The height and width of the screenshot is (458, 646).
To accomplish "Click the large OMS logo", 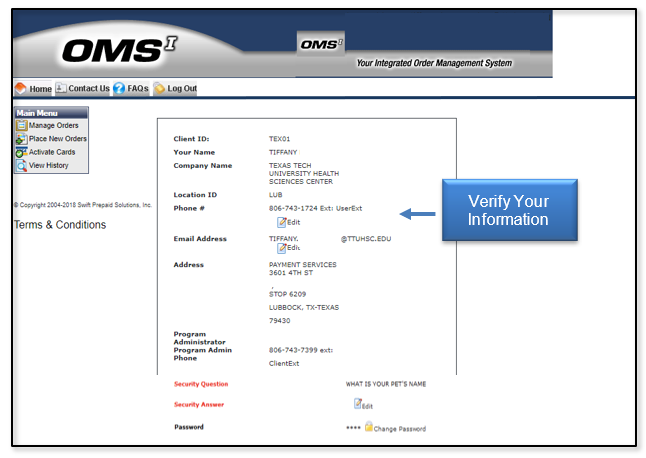I will tap(119, 50).
